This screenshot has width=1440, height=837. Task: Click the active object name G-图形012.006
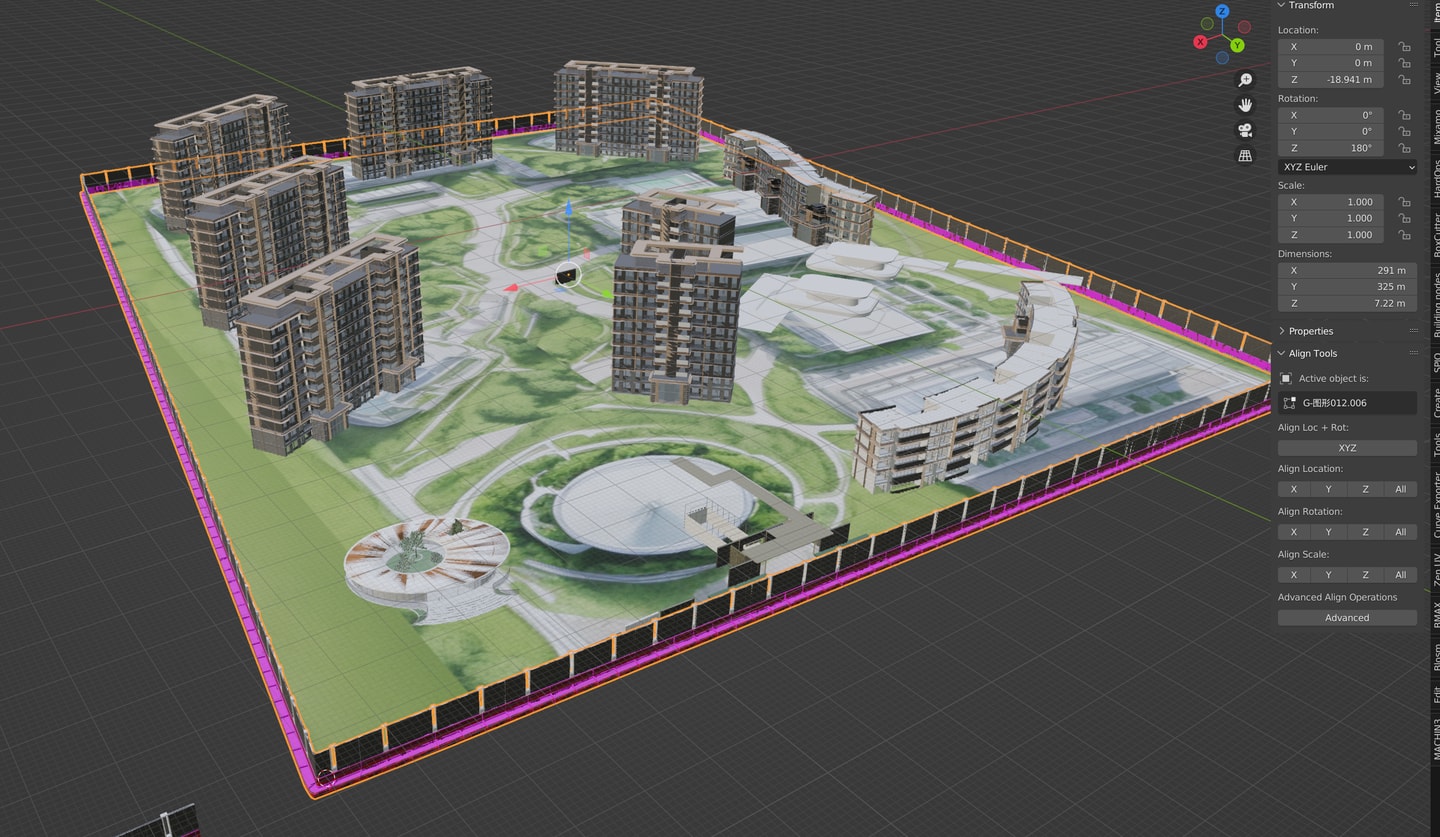click(x=1334, y=403)
